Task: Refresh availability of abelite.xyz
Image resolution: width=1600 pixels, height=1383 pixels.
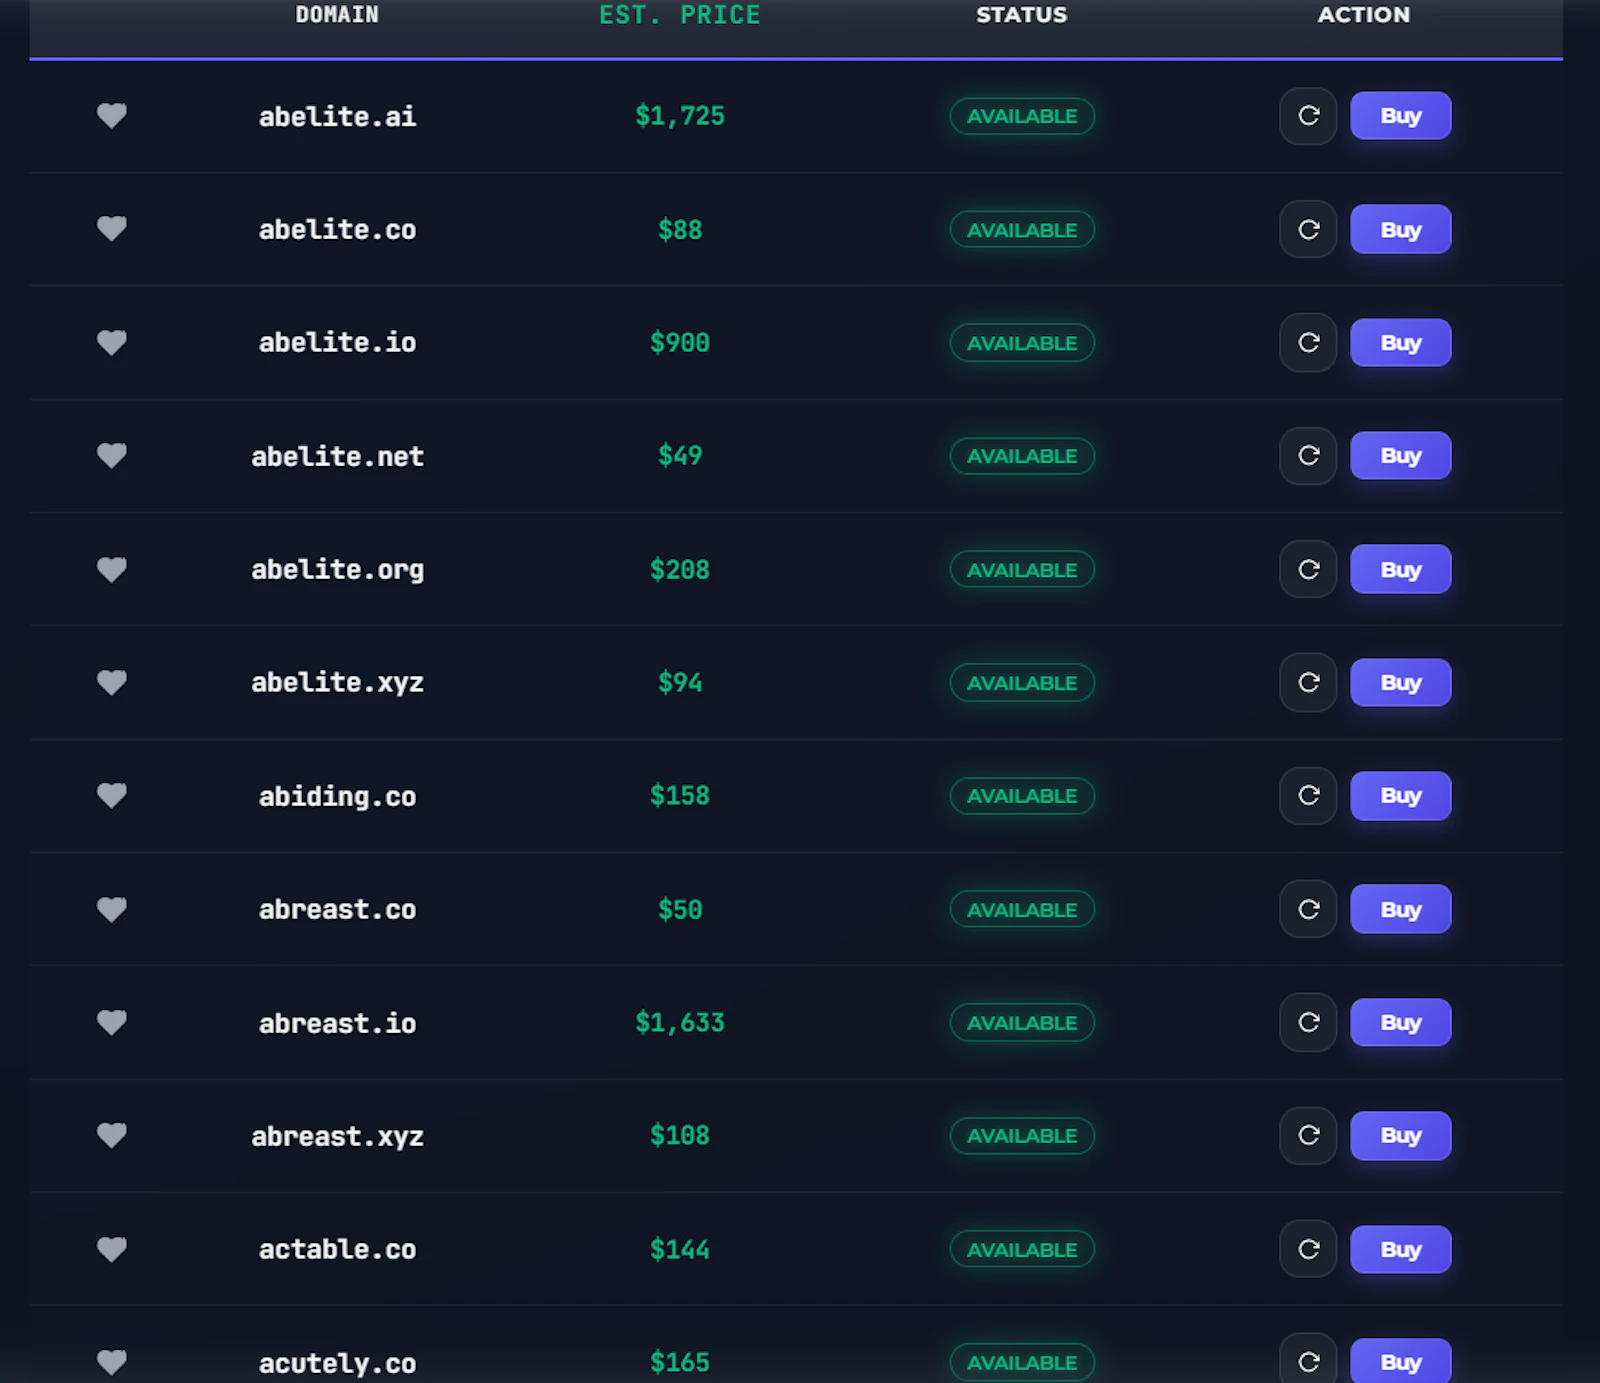Action: tap(1308, 683)
